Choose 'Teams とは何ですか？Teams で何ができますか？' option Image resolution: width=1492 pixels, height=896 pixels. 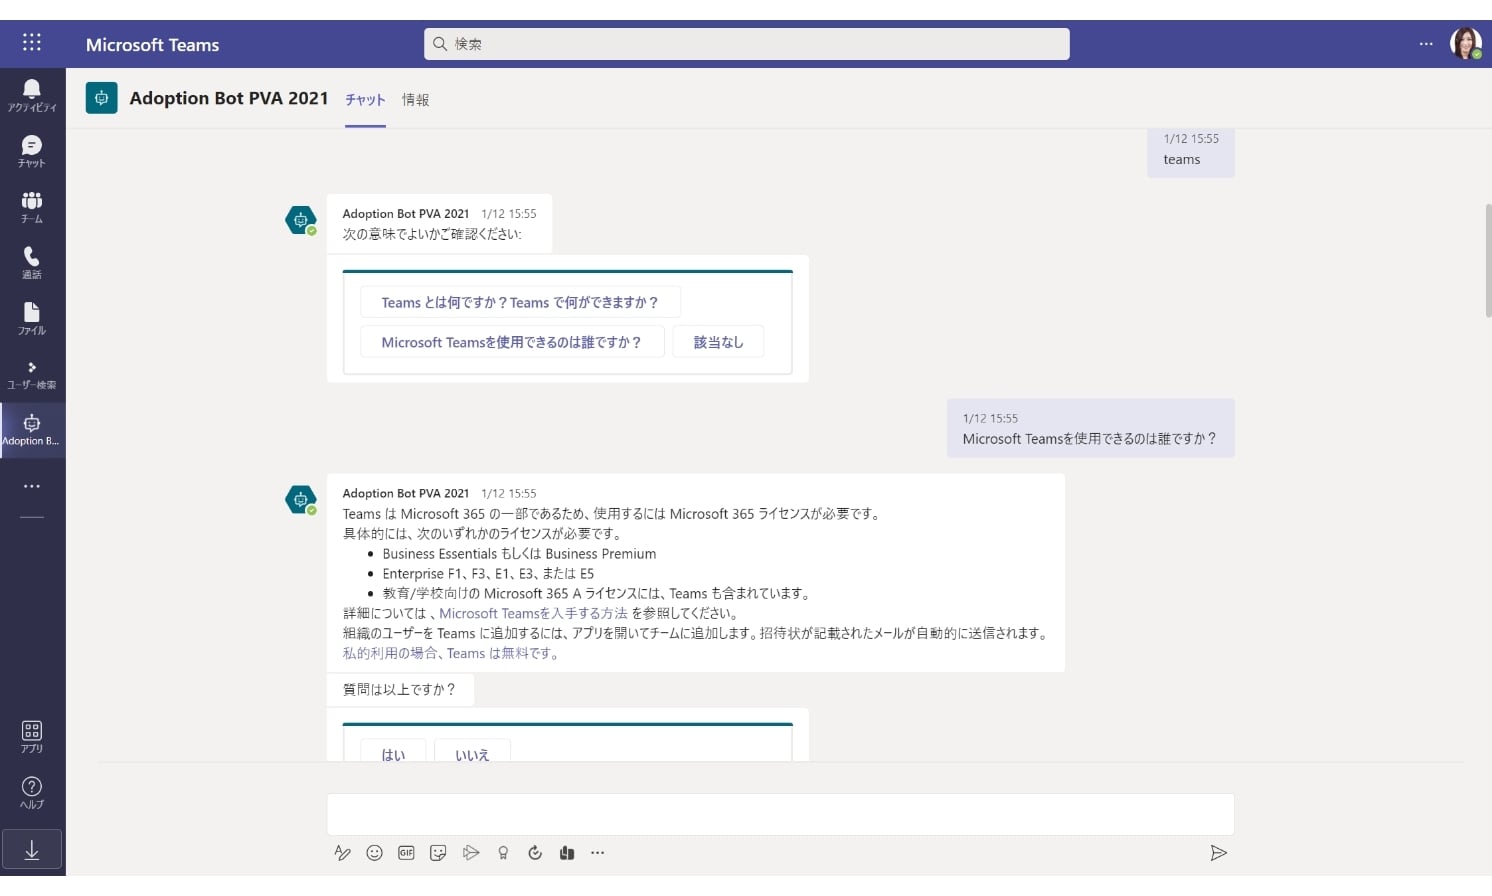point(520,302)
